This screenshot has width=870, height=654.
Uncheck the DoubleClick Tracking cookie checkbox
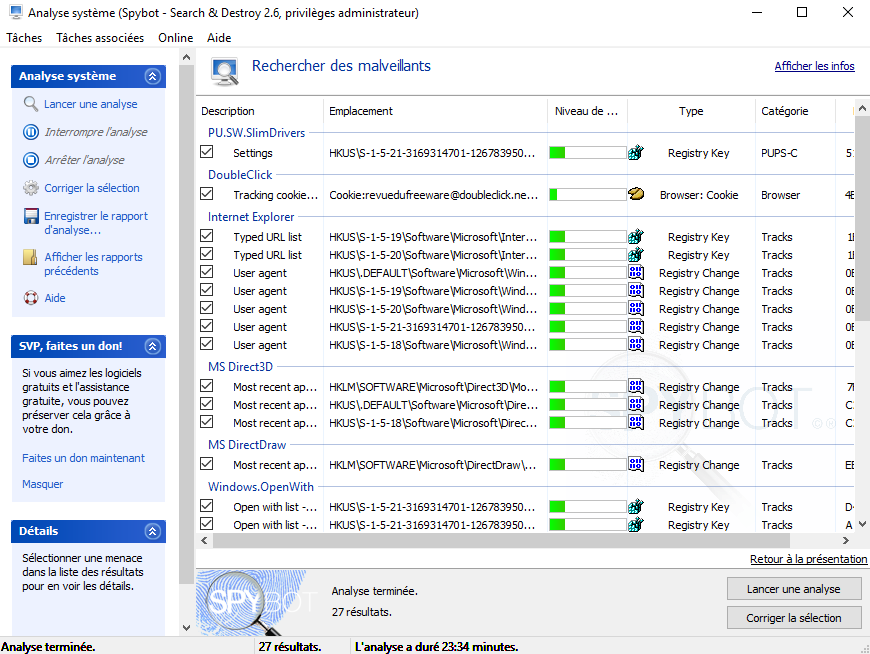(206, 194)
